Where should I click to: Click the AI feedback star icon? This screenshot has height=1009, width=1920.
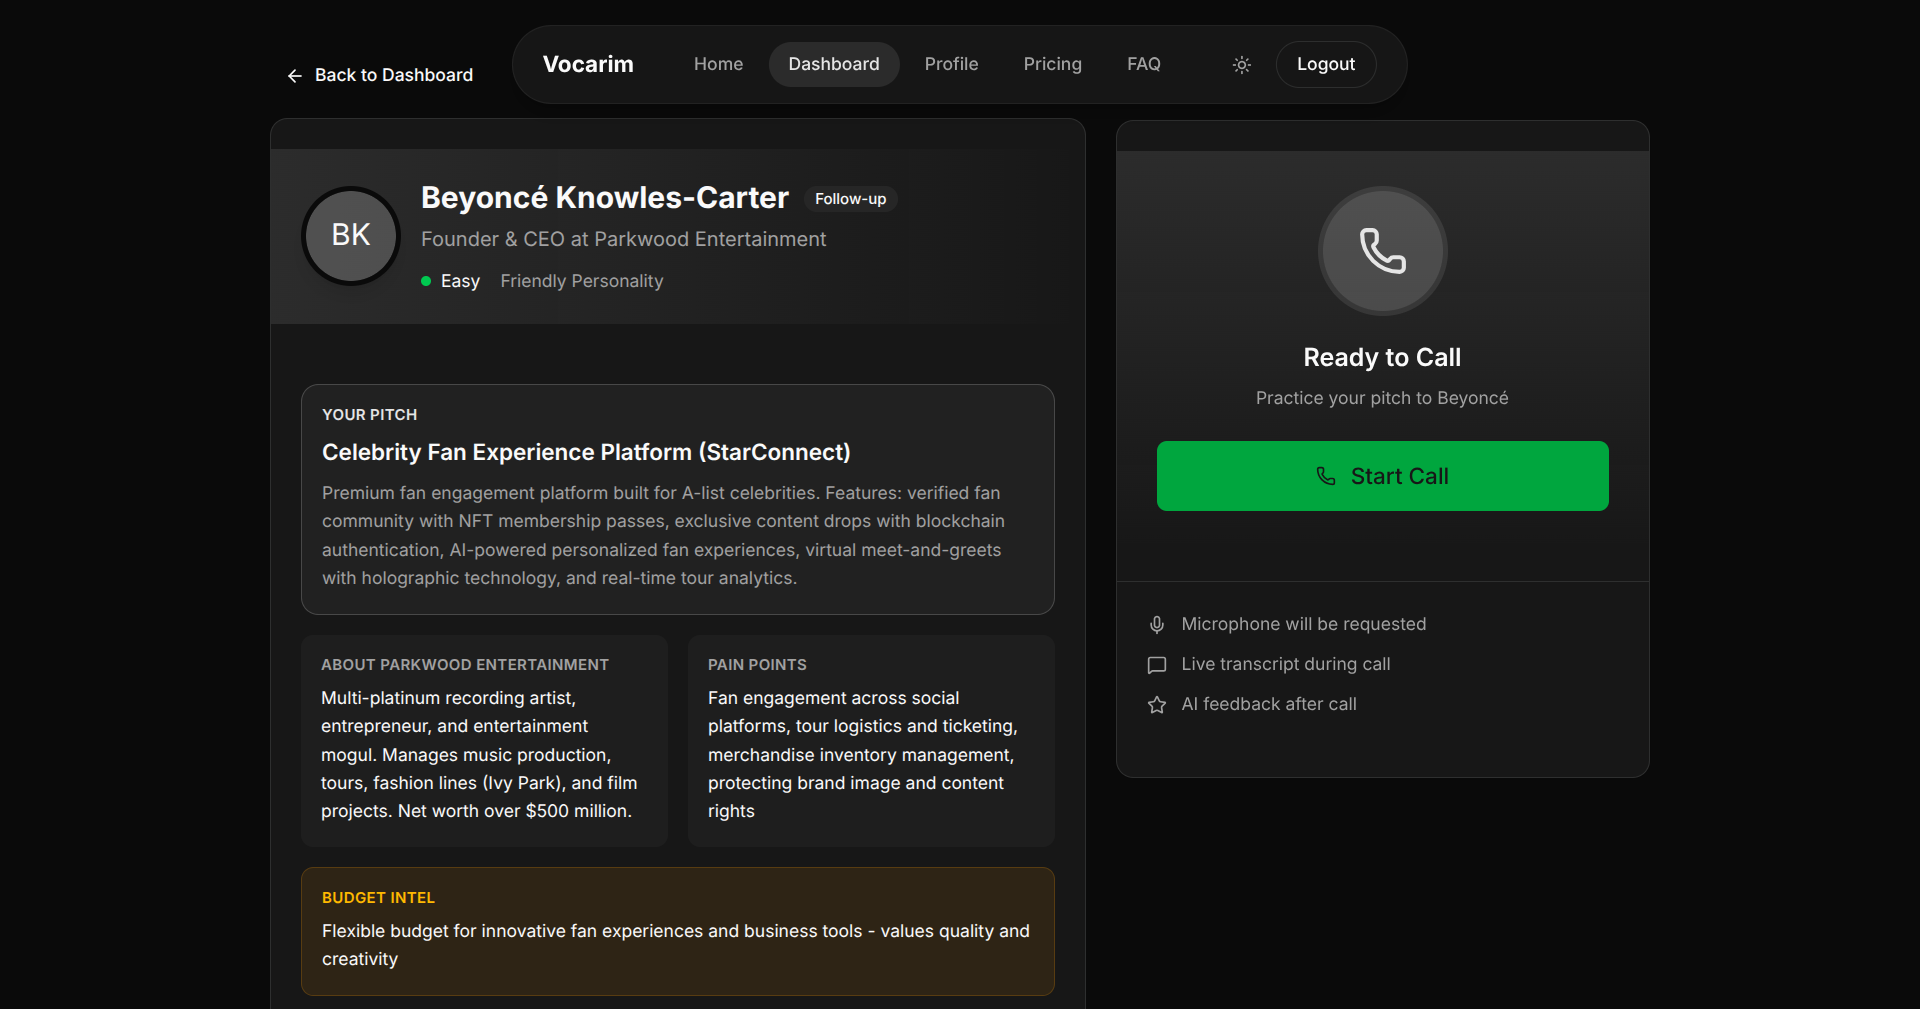[1157, 705]
